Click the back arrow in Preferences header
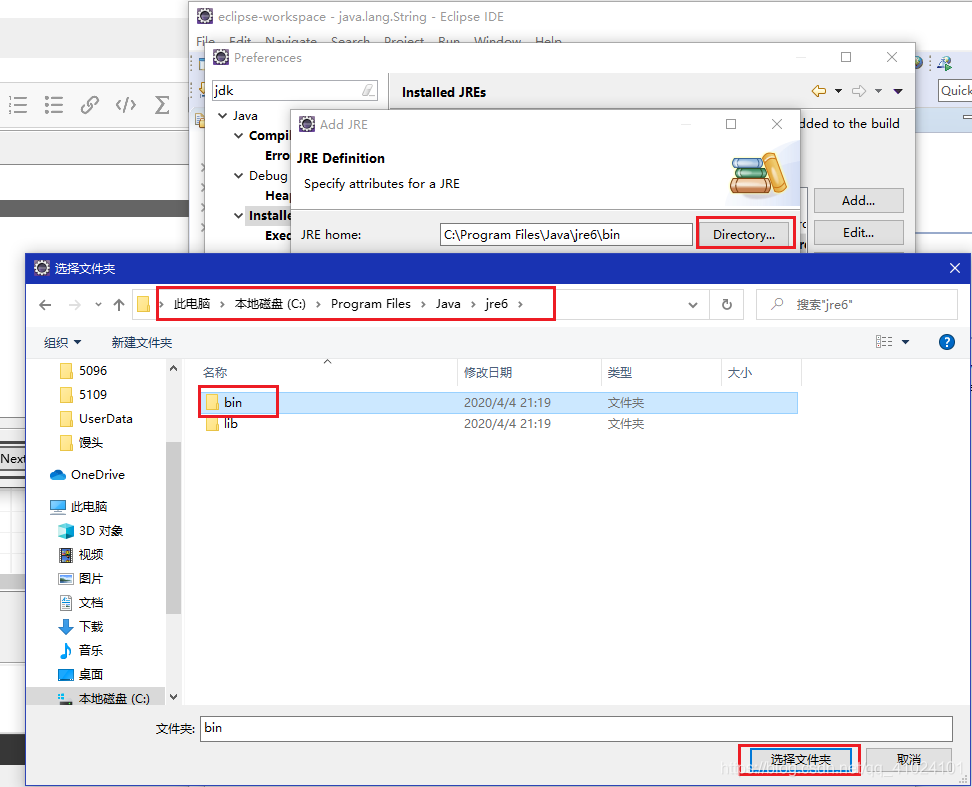 pyautogui.click(x=819, y=91)
